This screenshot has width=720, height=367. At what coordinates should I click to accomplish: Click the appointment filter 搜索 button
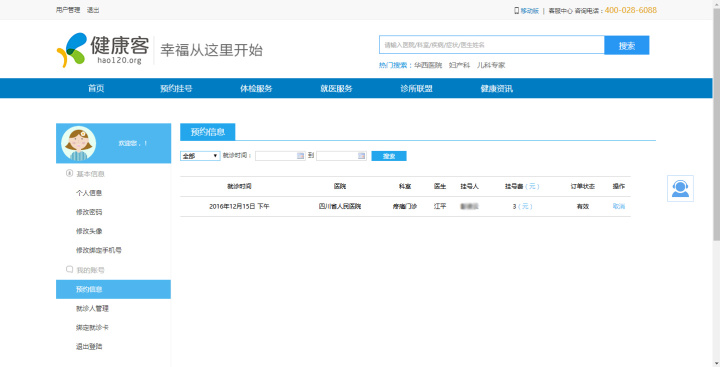click(389, 156)
